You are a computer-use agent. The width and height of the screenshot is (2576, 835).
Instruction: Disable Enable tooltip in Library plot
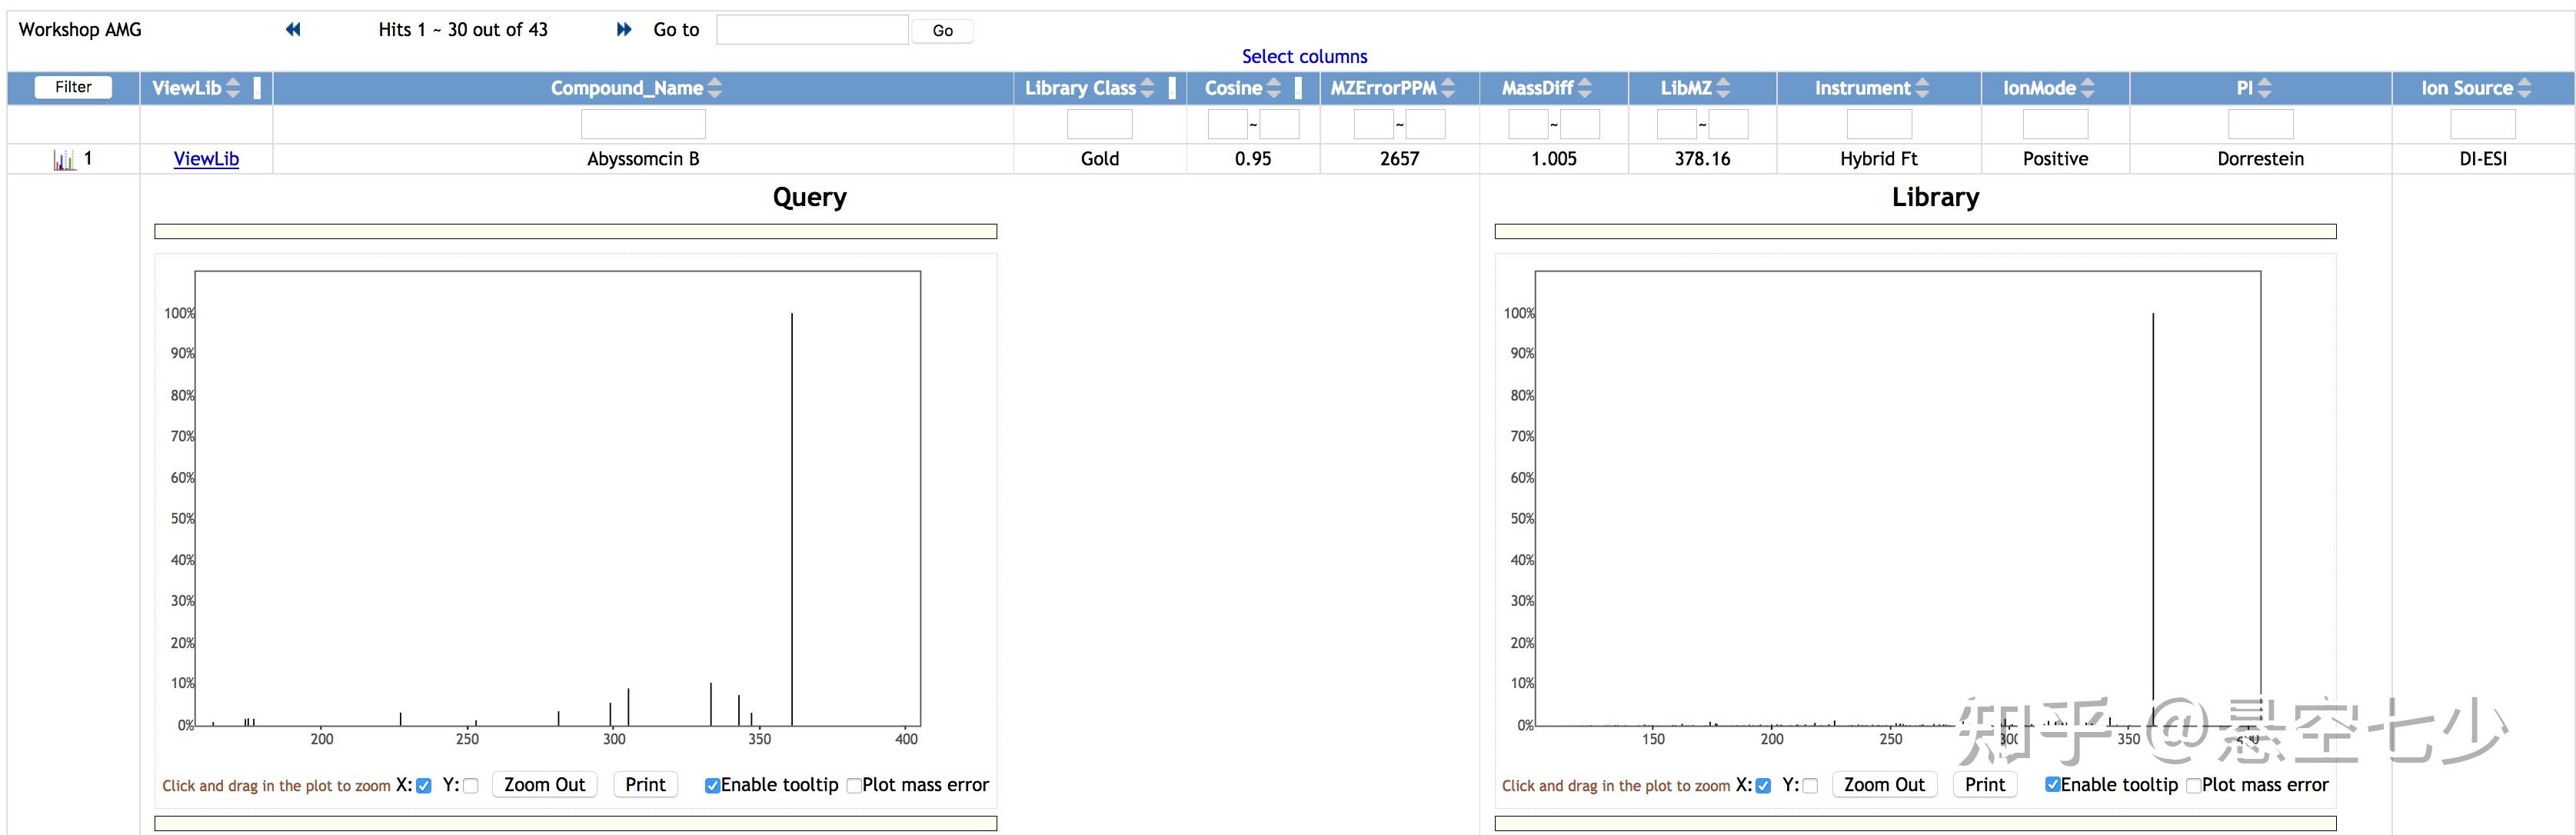coord(2052,785)
